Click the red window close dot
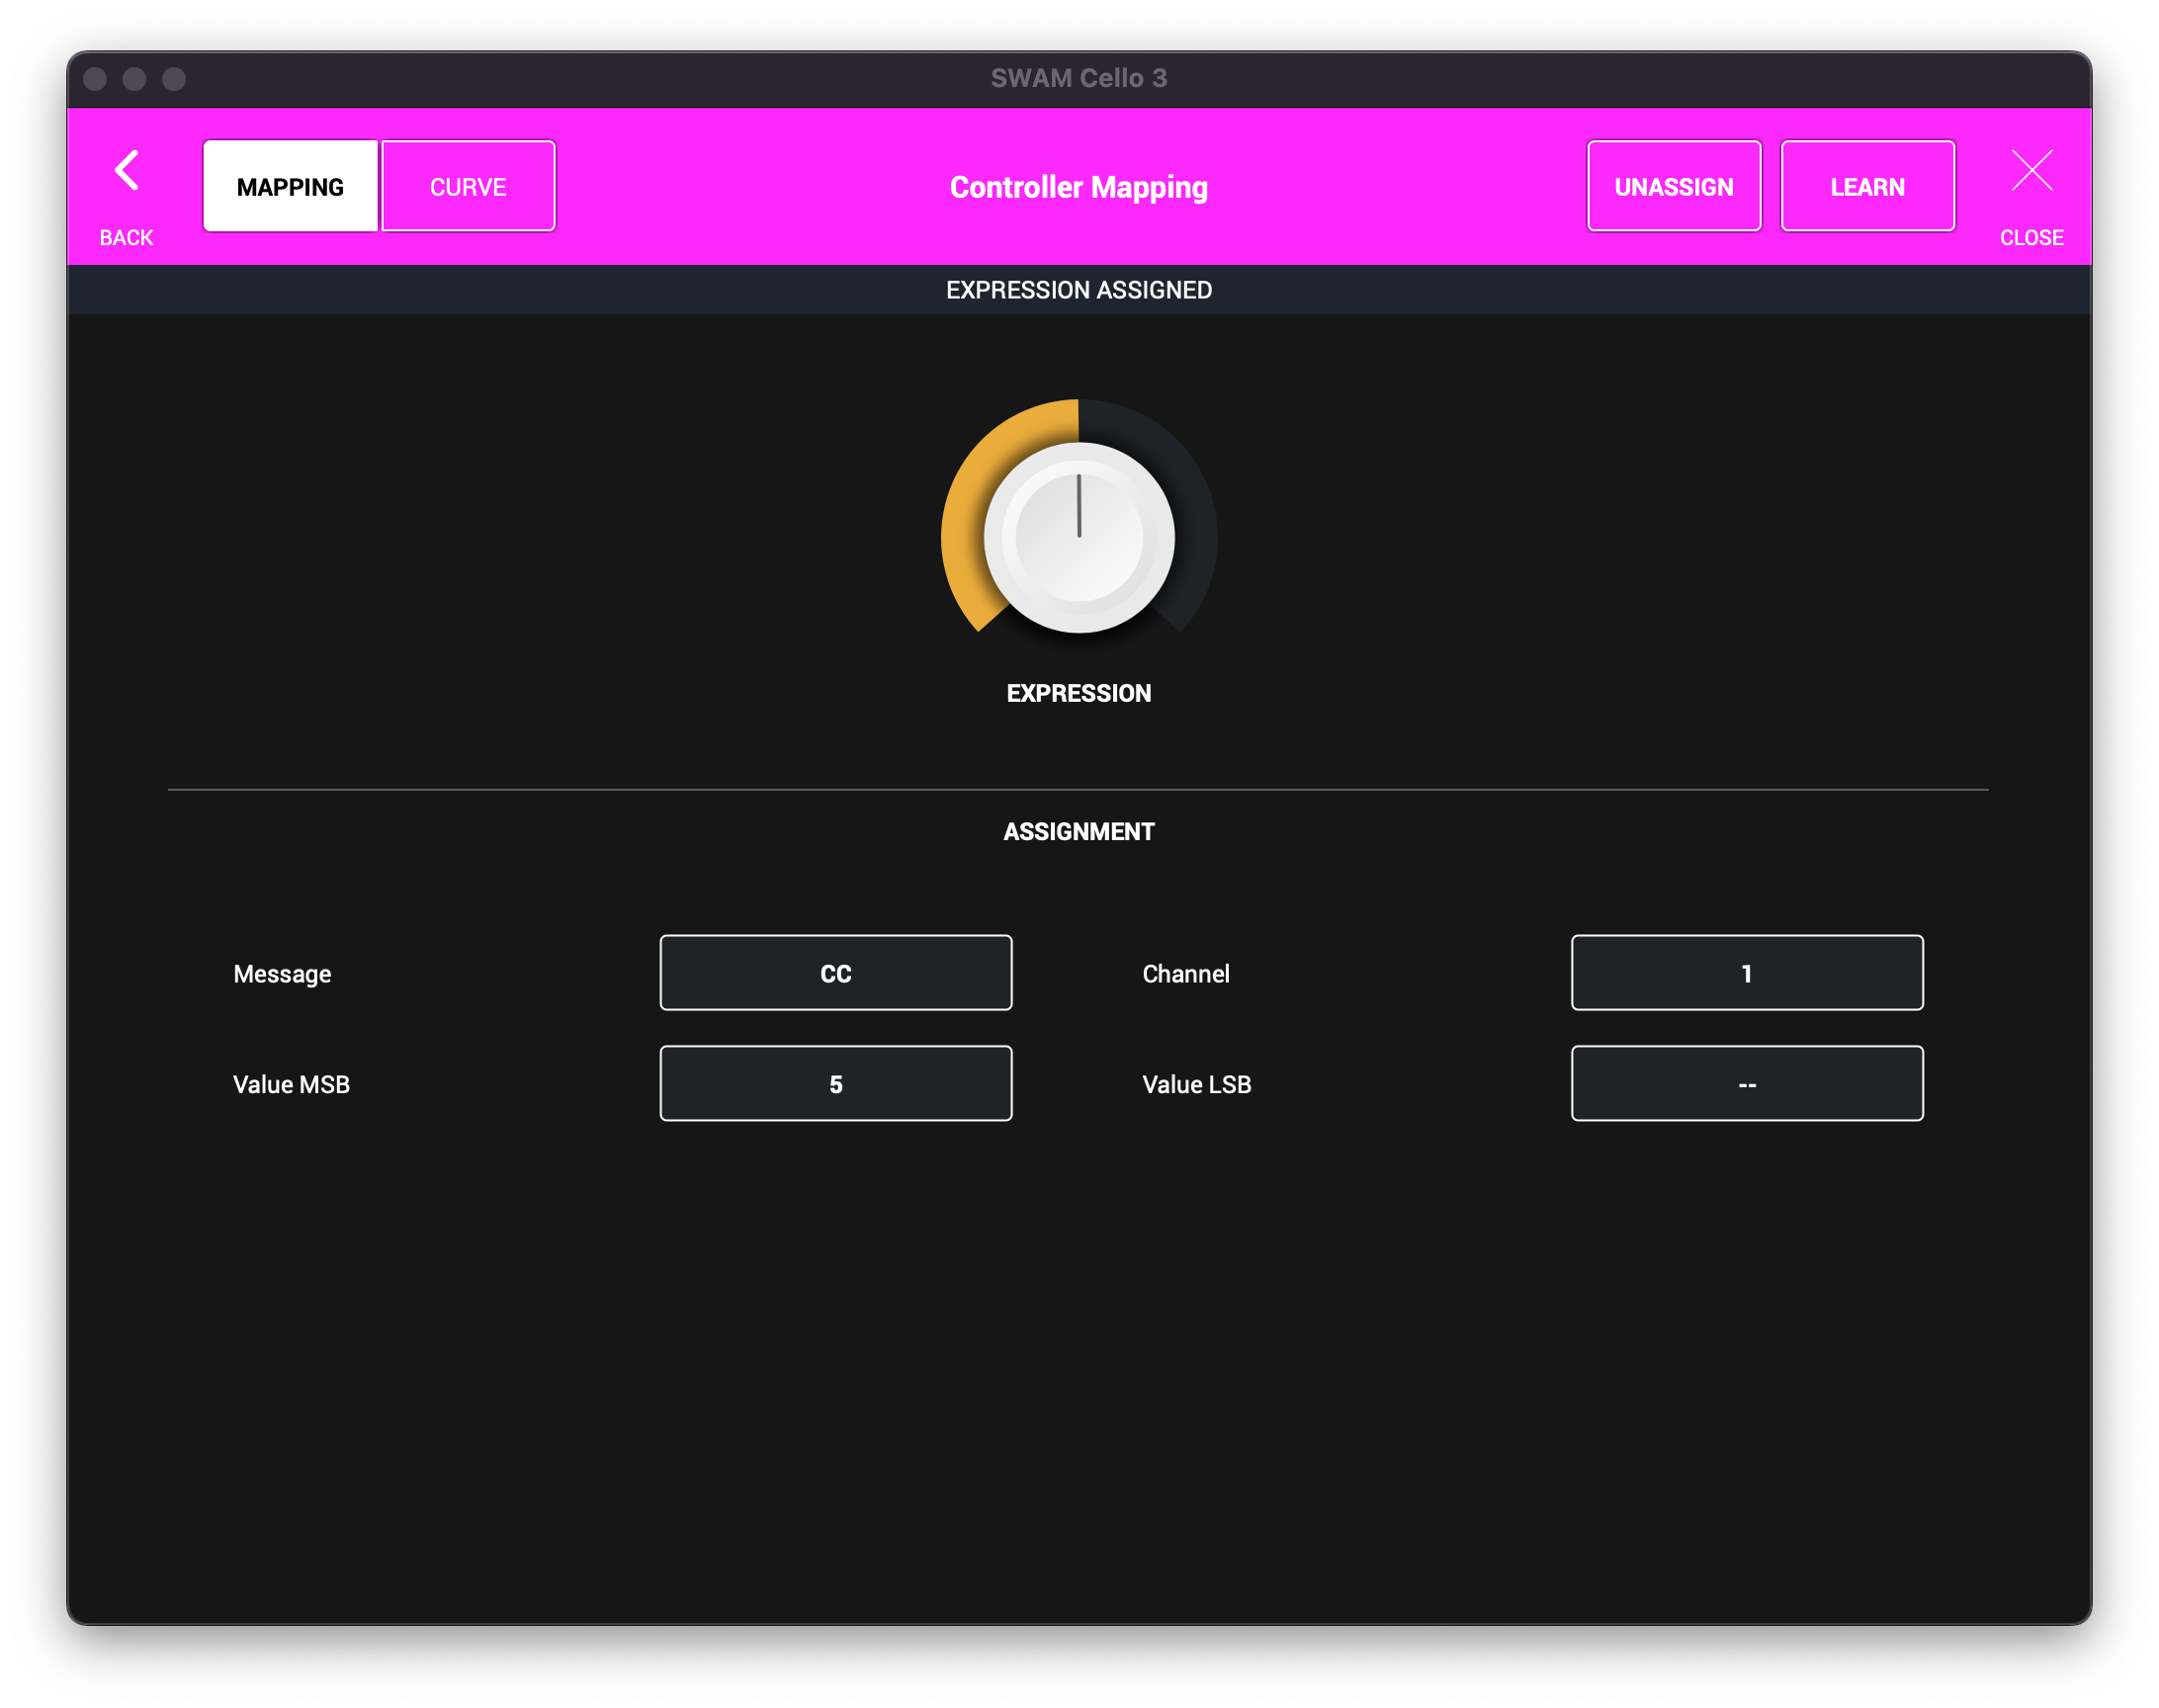Viewport: 2159px width, 1708px height. coord(95,79)
